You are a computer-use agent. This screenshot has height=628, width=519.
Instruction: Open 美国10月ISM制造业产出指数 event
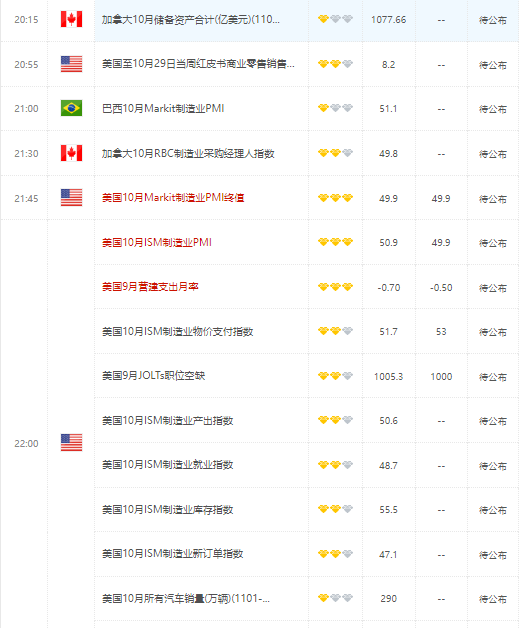click(167, 421)
